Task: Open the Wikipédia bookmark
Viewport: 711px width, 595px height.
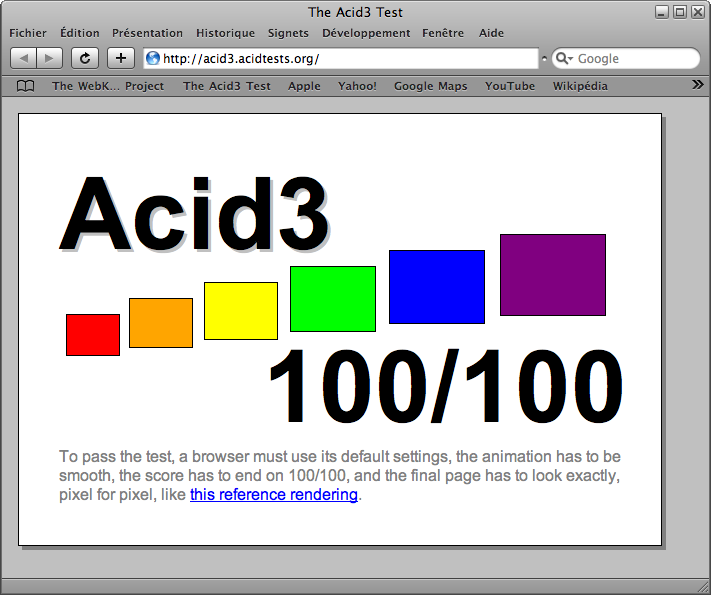Action: pyautogui.click(x=580, y=86)
